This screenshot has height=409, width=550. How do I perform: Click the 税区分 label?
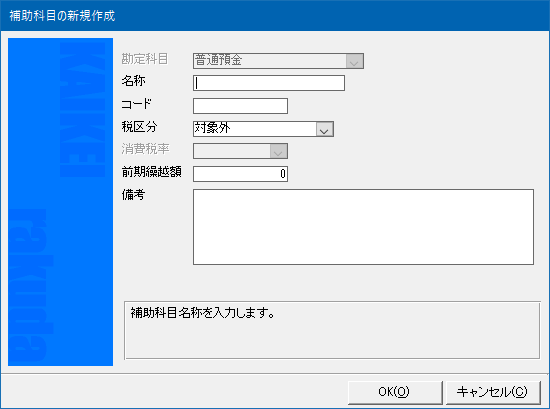click(x=139, y=127)
